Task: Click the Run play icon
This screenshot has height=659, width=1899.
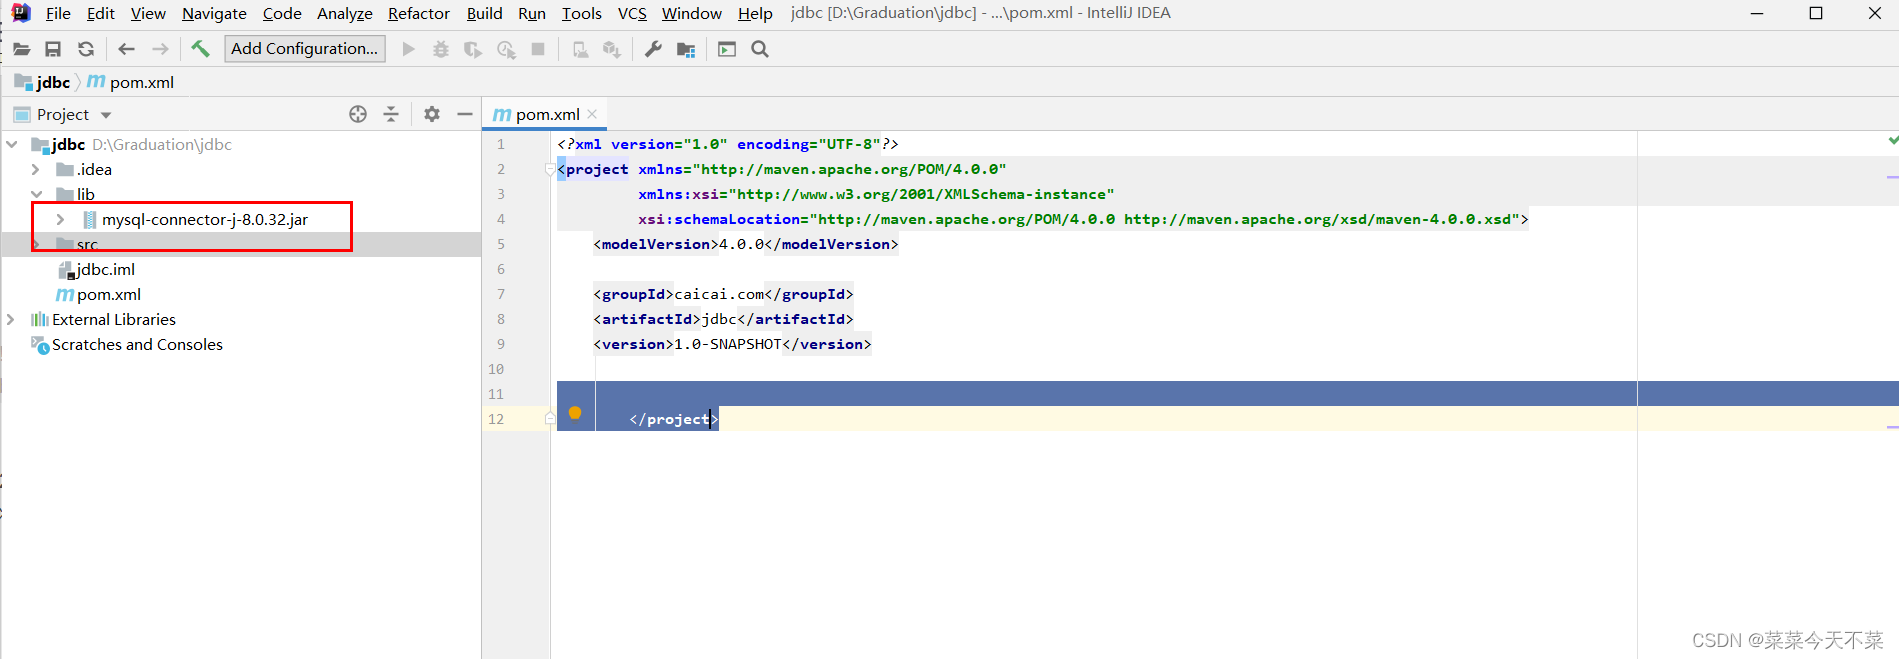Action: click(408, 49)
